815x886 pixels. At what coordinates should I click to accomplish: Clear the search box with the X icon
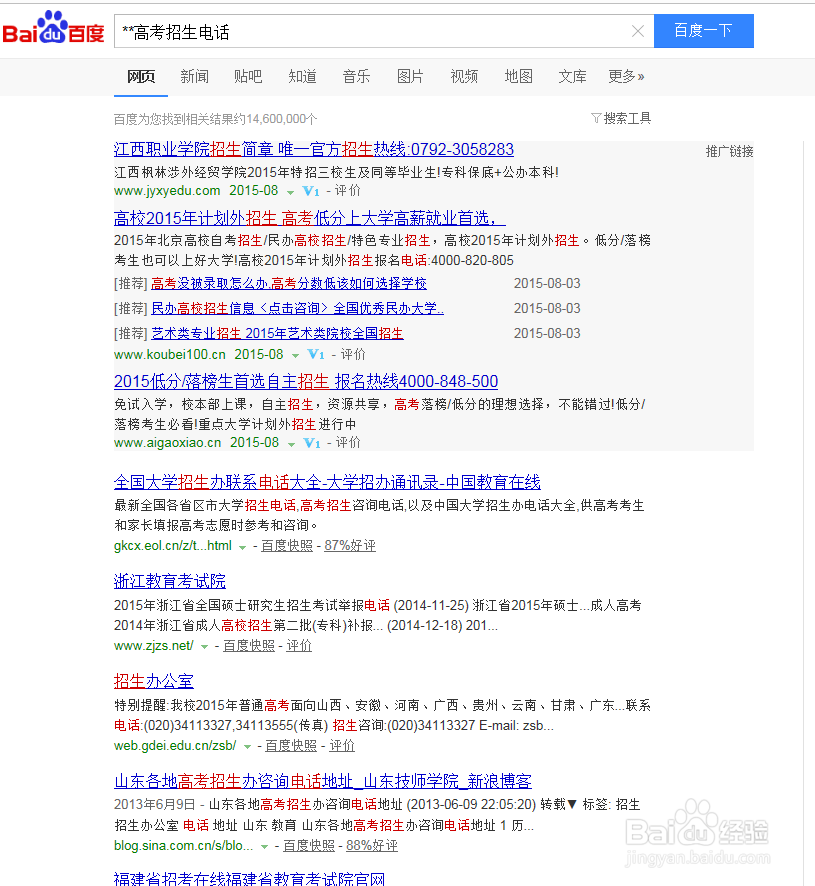click(x=638, y=31)
